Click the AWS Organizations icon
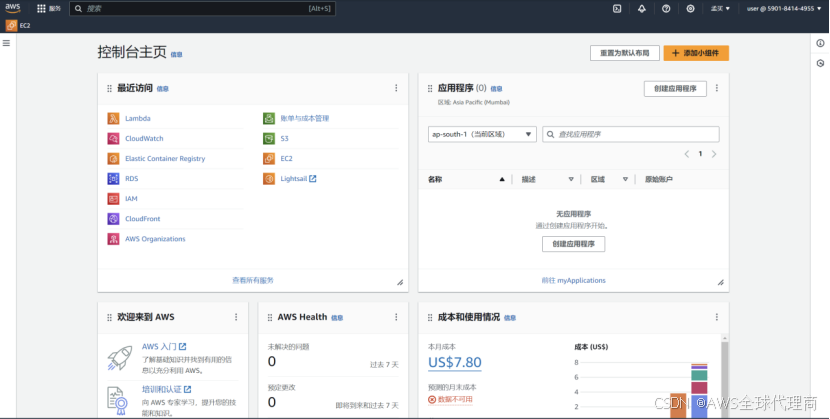The width and height of the screenshot is (830, 419). pos(113,239)
